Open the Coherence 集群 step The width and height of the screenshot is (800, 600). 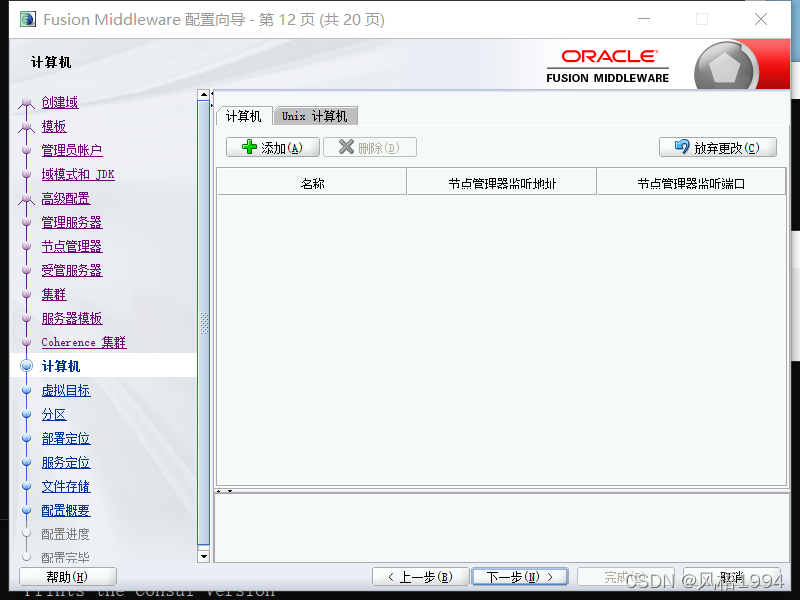[84, 342]
